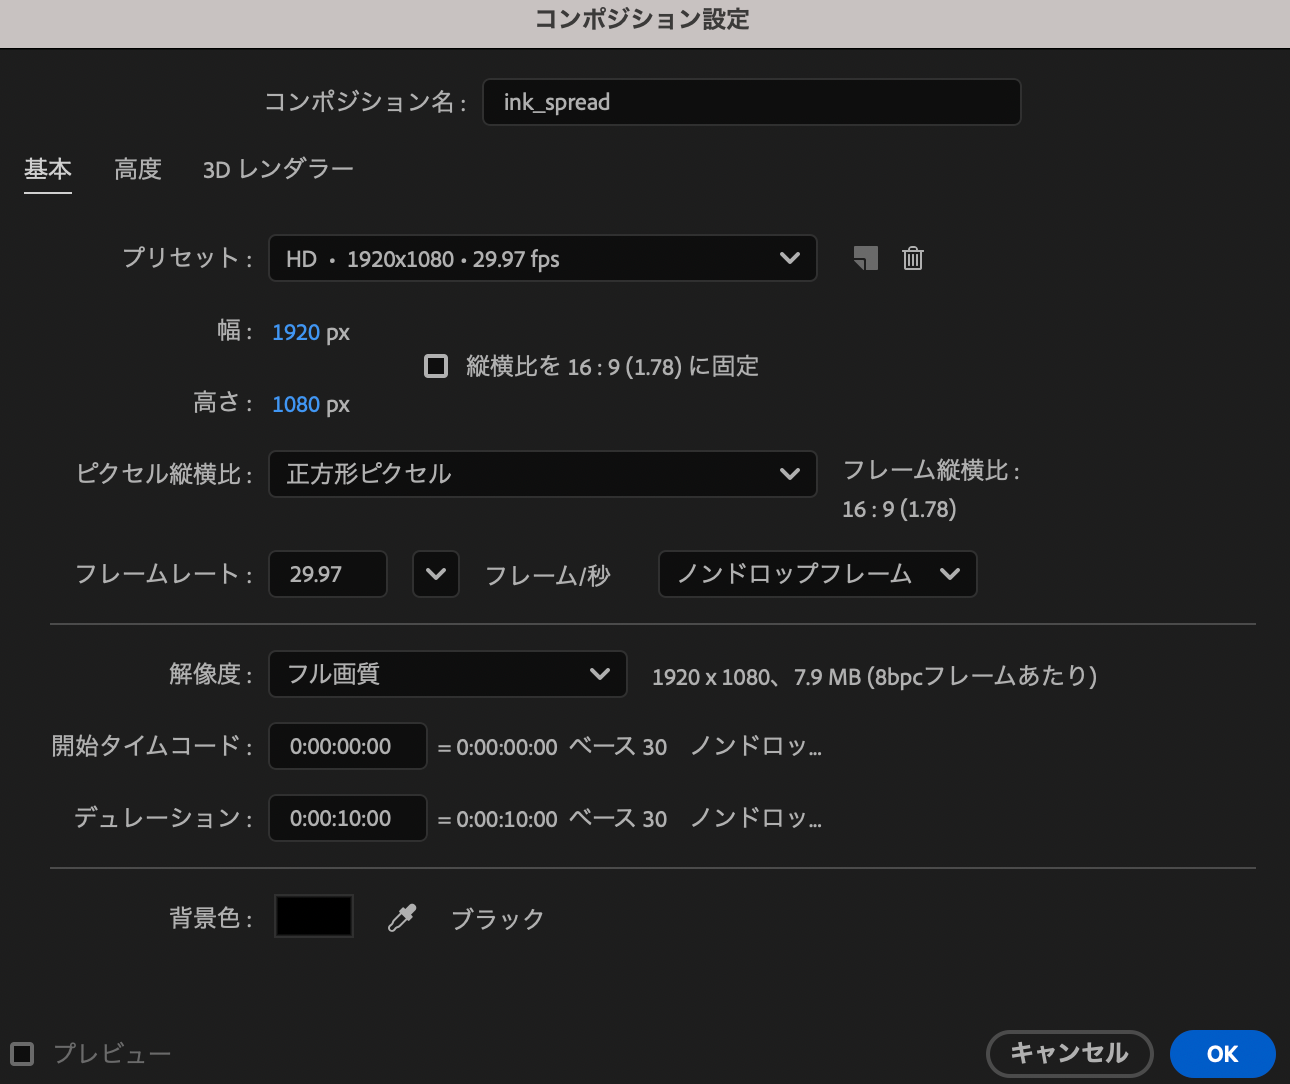
Task: Switch to the 3D レンダラー tab
Action: [278, 169]
